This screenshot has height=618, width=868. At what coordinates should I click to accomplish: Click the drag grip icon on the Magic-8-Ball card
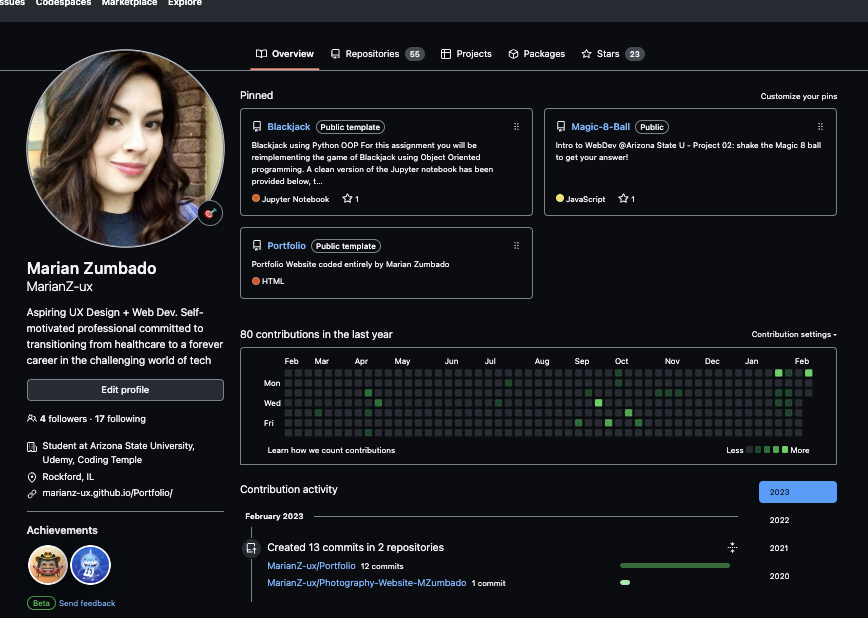pos(820,126)
